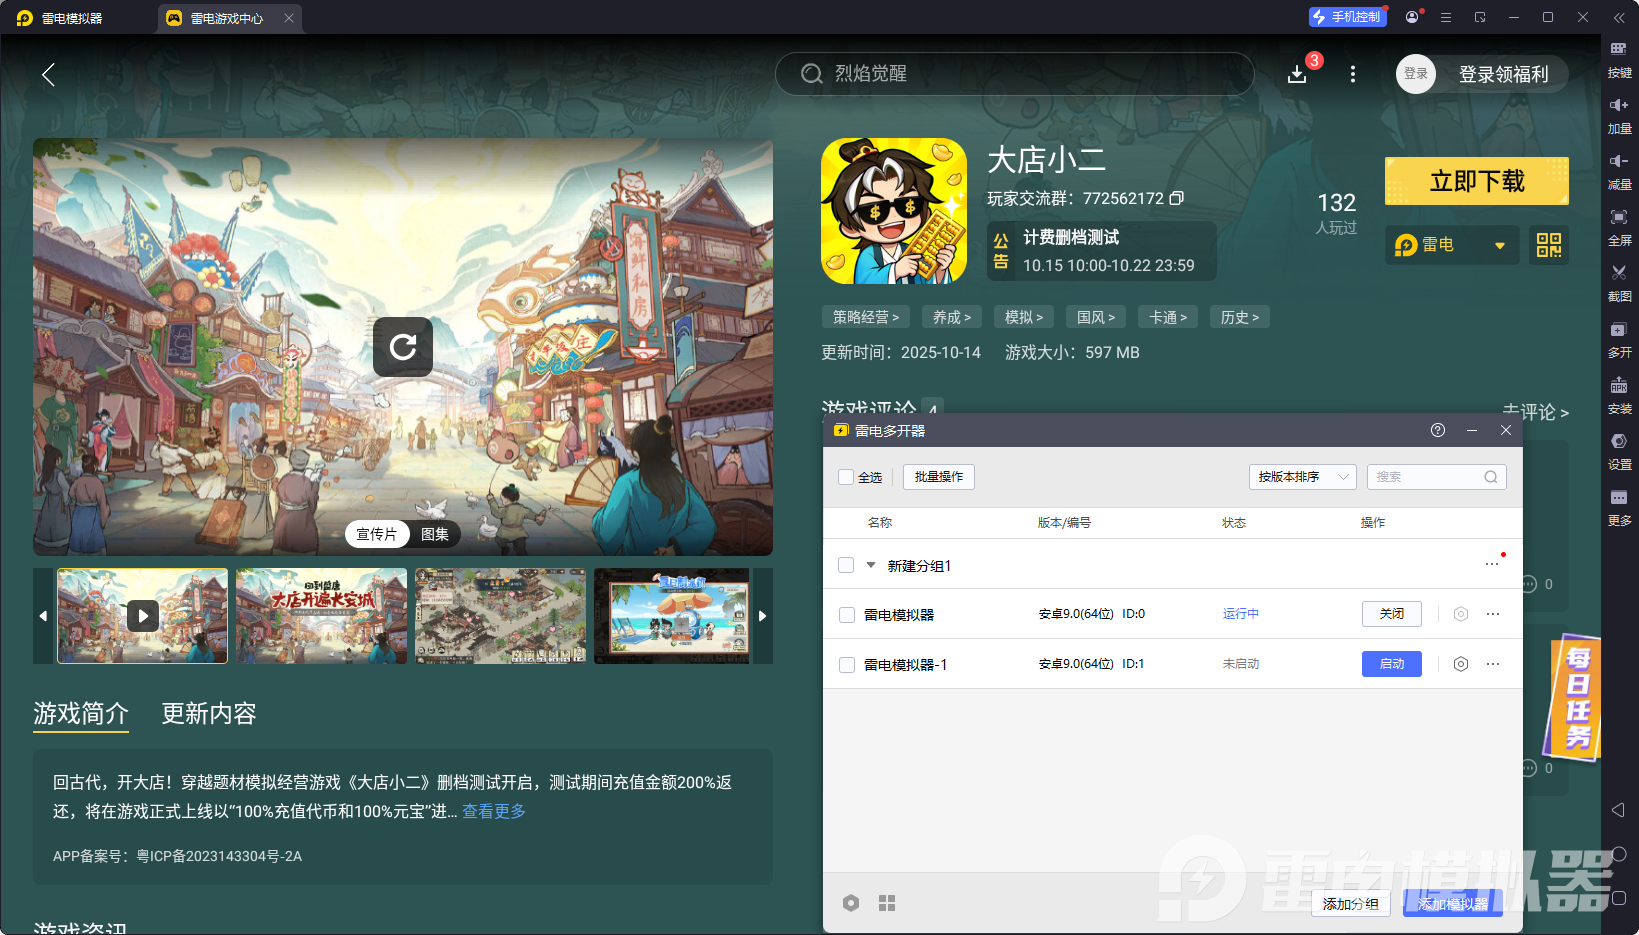Open more options for 雷电模拟器 row
This screenshot has height=935, width=1639.
[x=1493, y=614]
